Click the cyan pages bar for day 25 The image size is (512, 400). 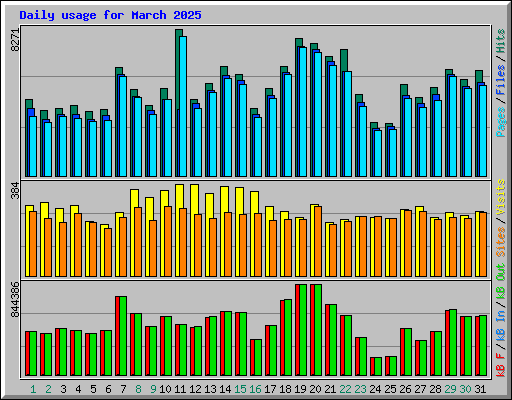(393, 153)
